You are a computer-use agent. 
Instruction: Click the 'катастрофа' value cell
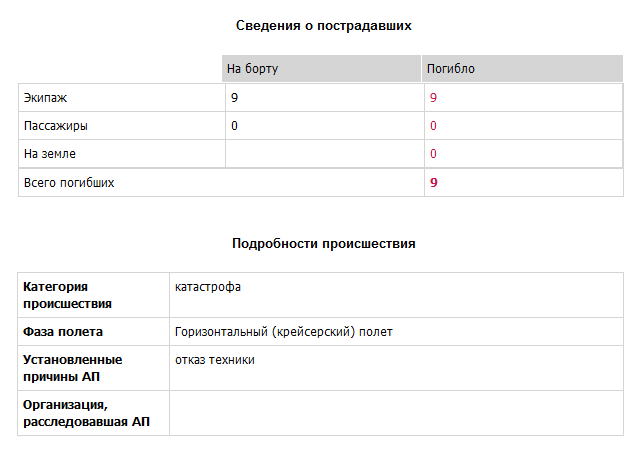point(396,295)
